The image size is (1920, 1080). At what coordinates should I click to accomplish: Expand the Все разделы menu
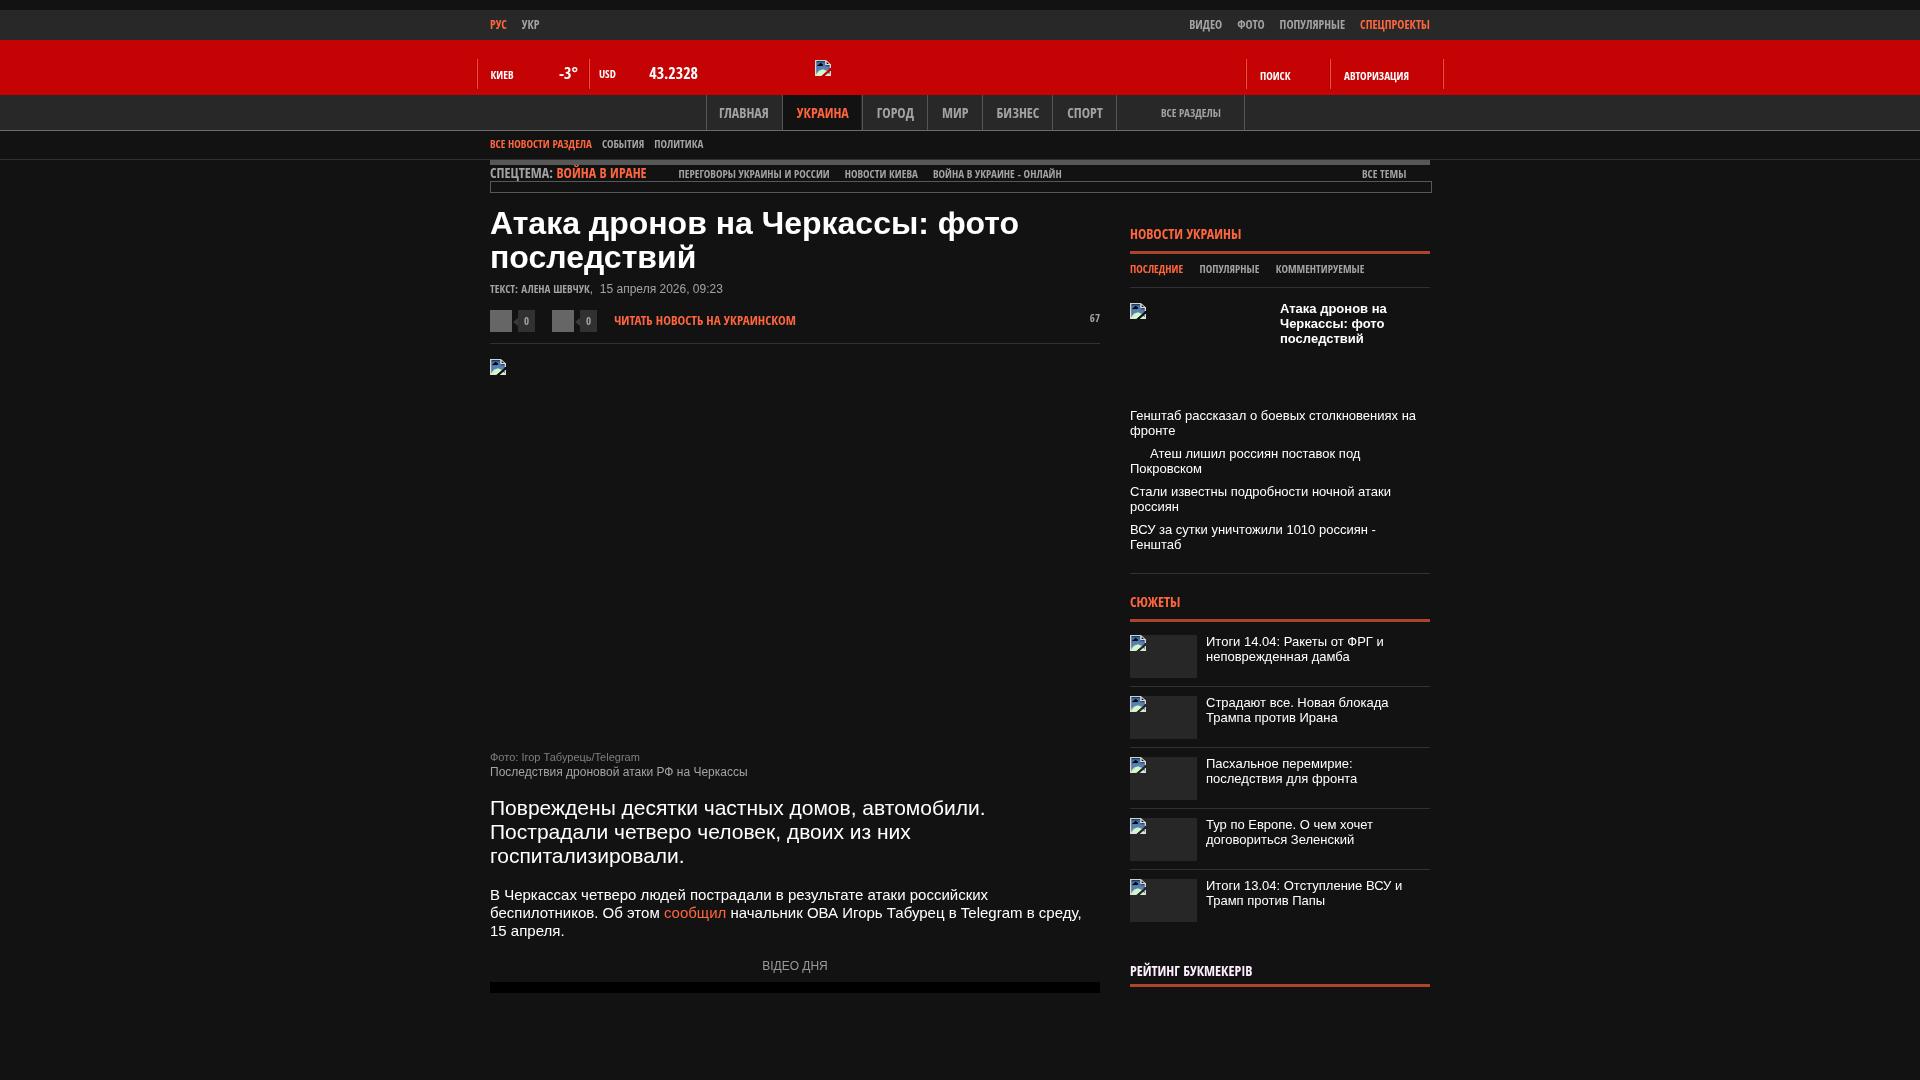[x=1190, y=113]
